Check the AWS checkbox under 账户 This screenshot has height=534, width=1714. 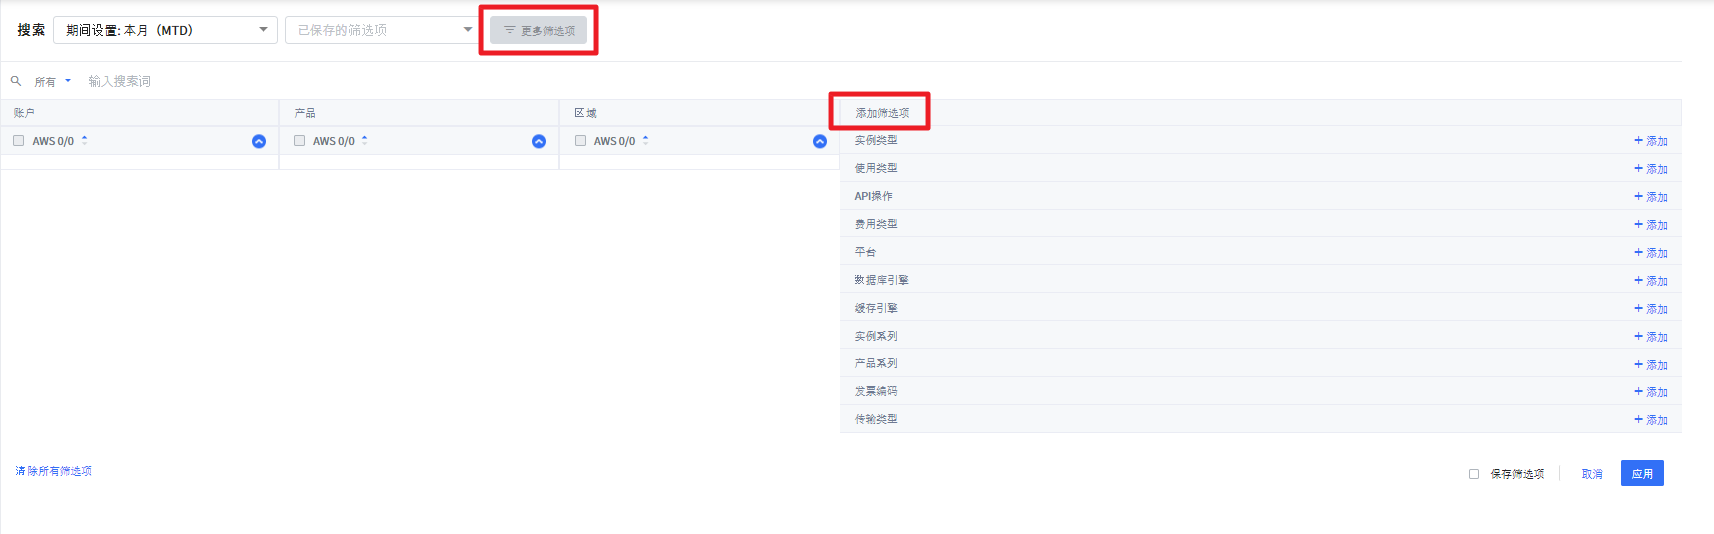point(19,141)
